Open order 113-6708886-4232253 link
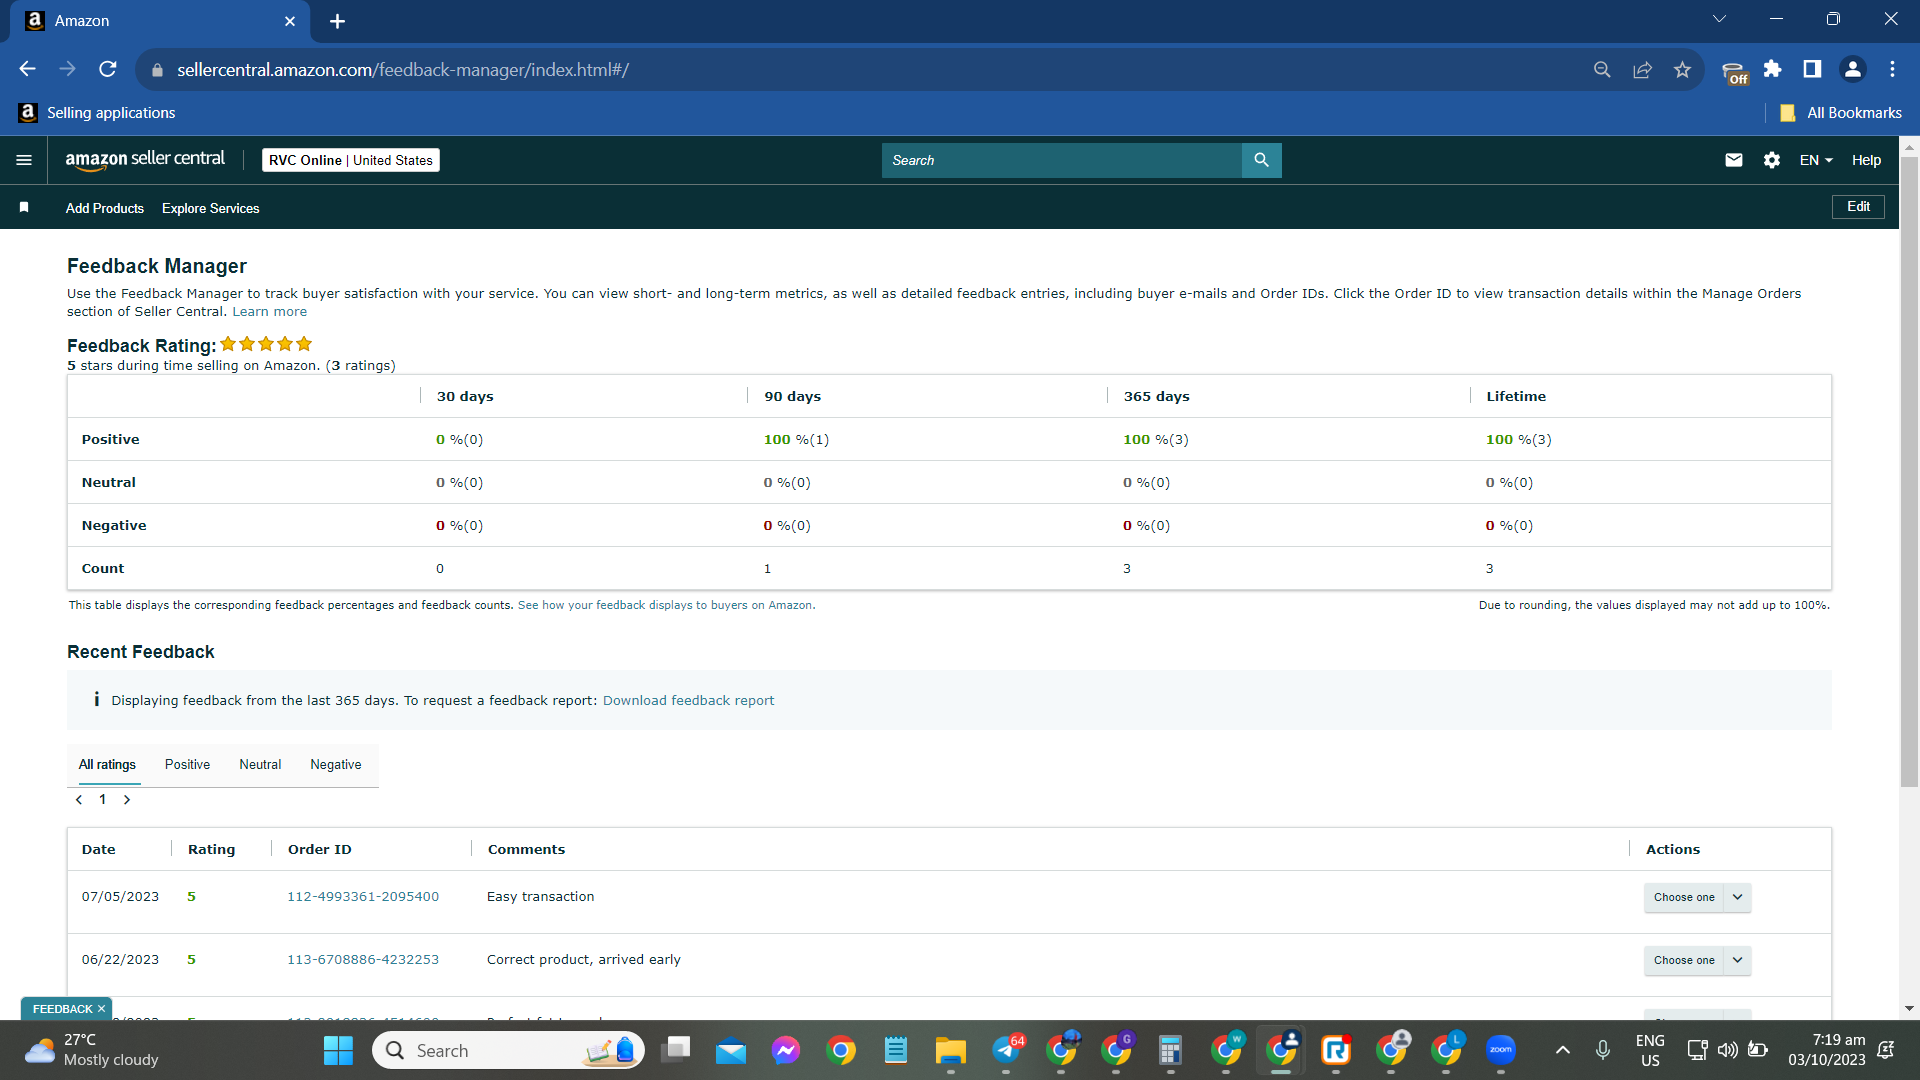This screenshot has width=1920, height=1080. 363,960
